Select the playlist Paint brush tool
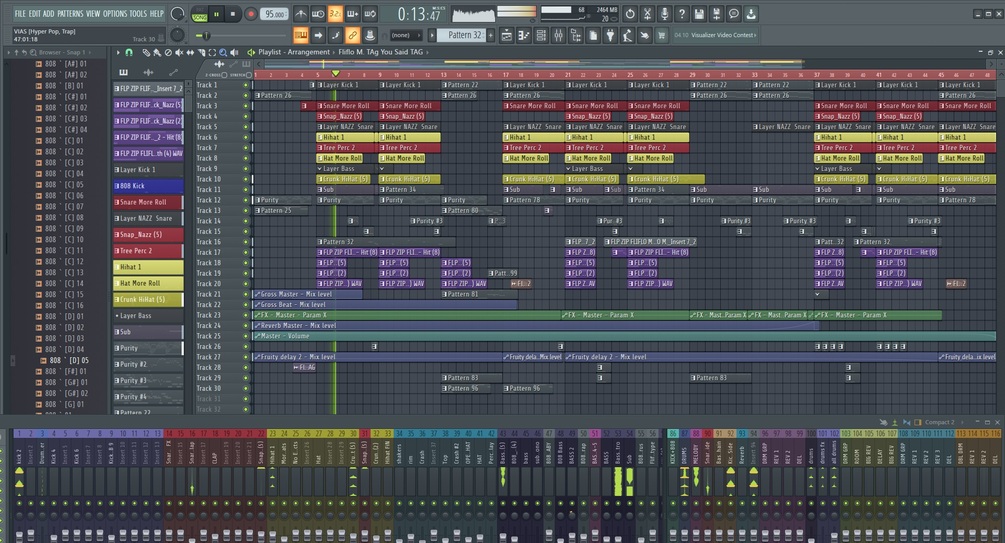Screen dimensions: 1005x543 pos(157,53)
